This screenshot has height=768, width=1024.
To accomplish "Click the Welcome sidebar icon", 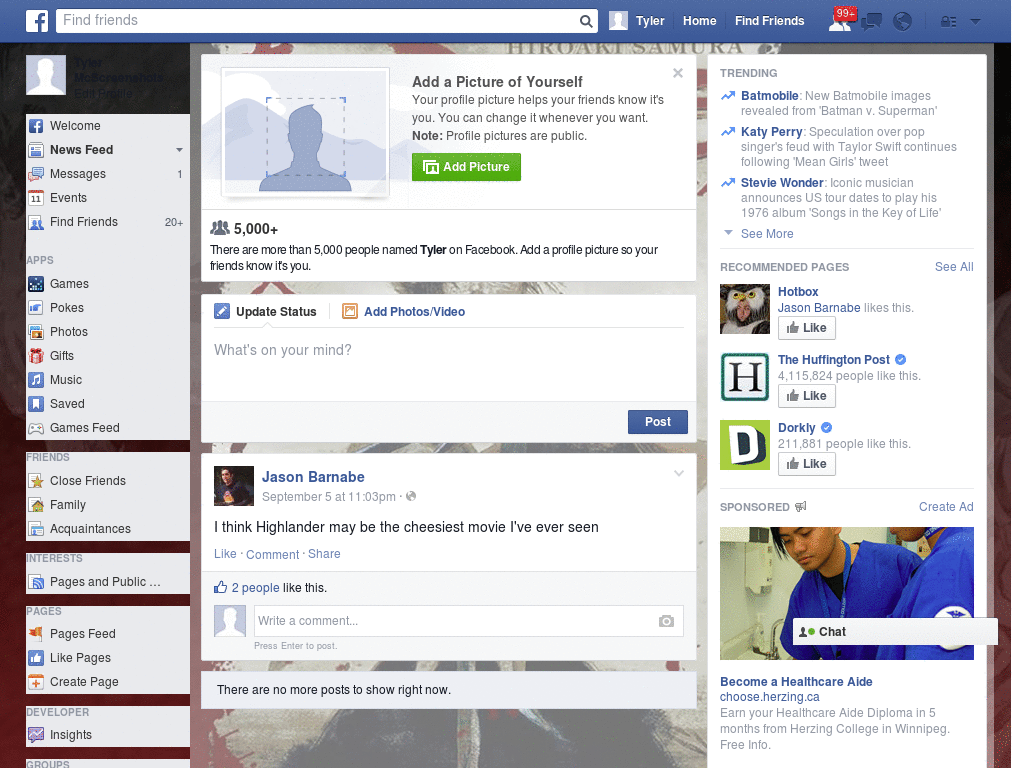I will point(36,126).
